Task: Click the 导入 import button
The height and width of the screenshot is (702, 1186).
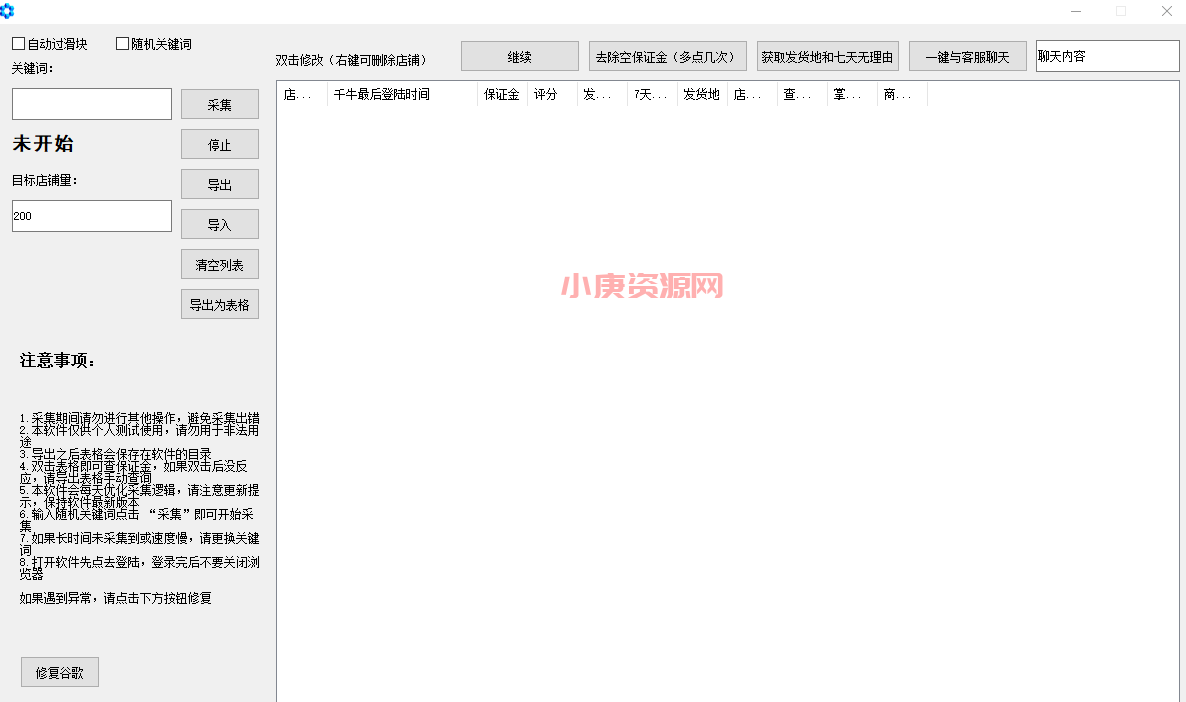Action: pos(219,223)
